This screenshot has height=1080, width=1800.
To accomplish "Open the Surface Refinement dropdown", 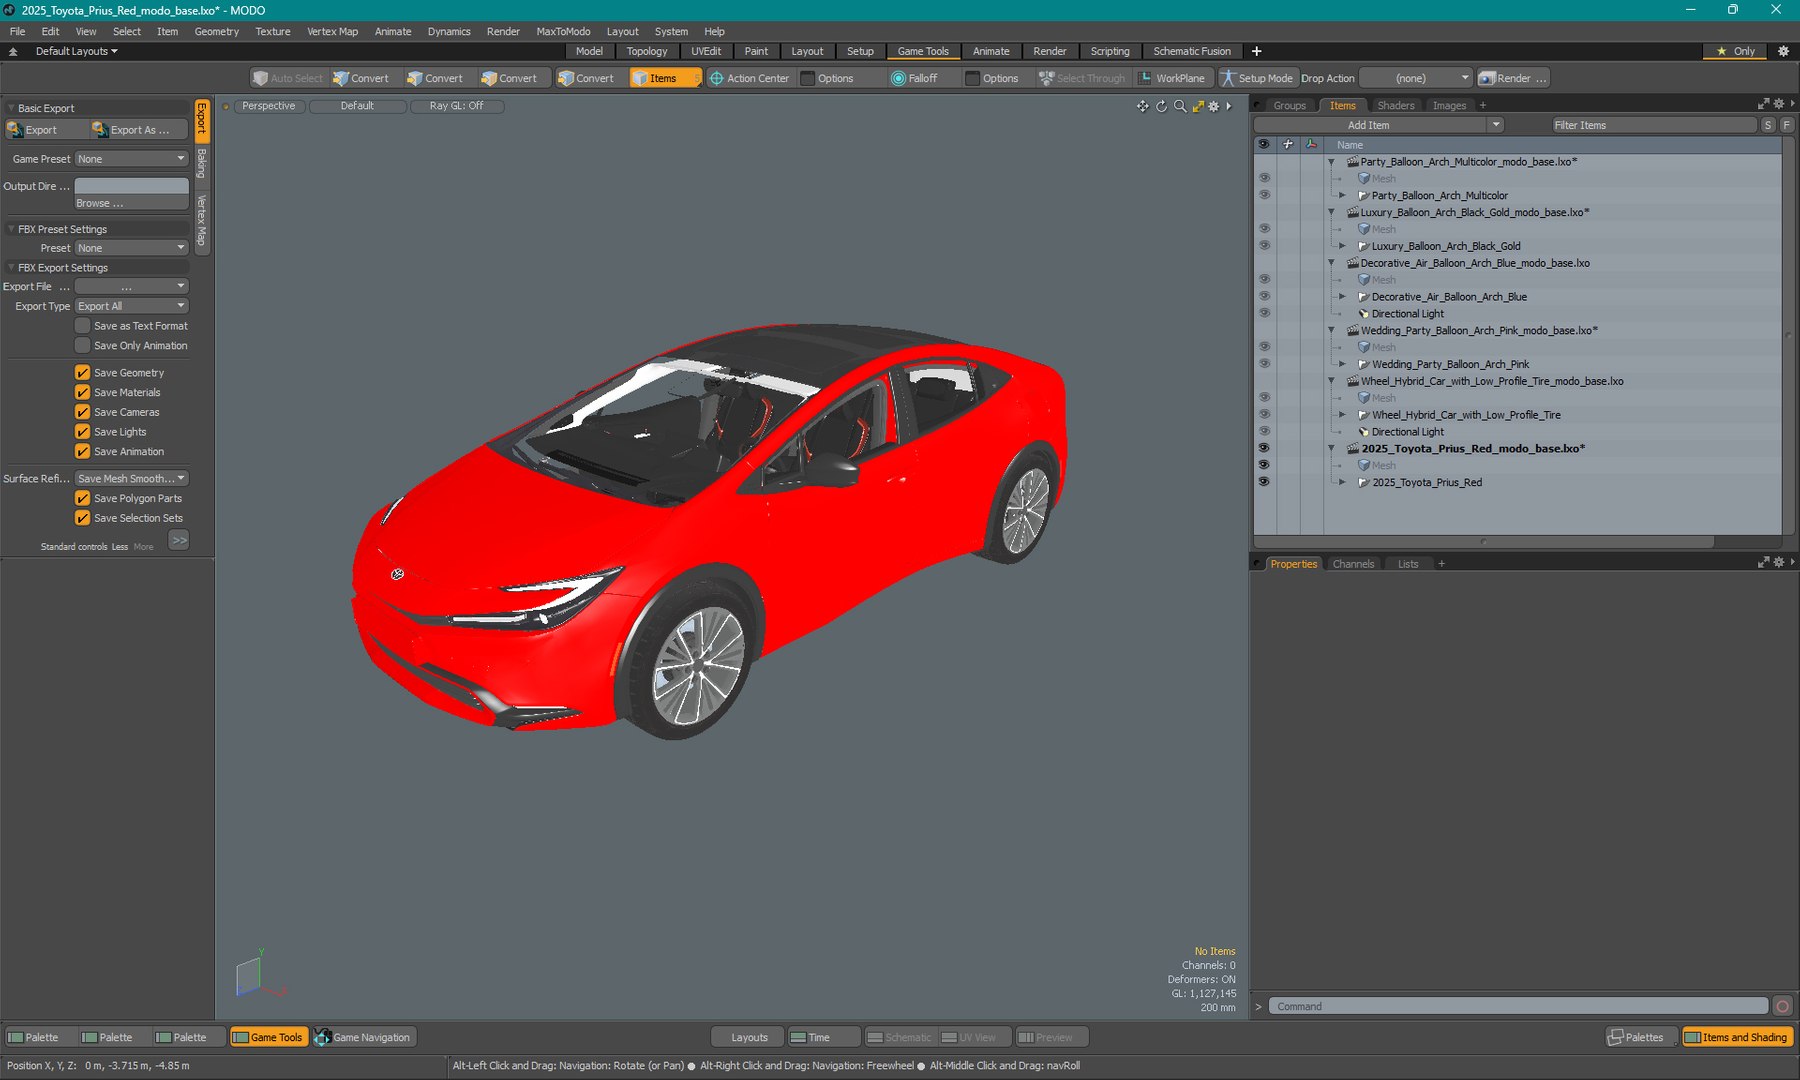I will tap(132, 479).
